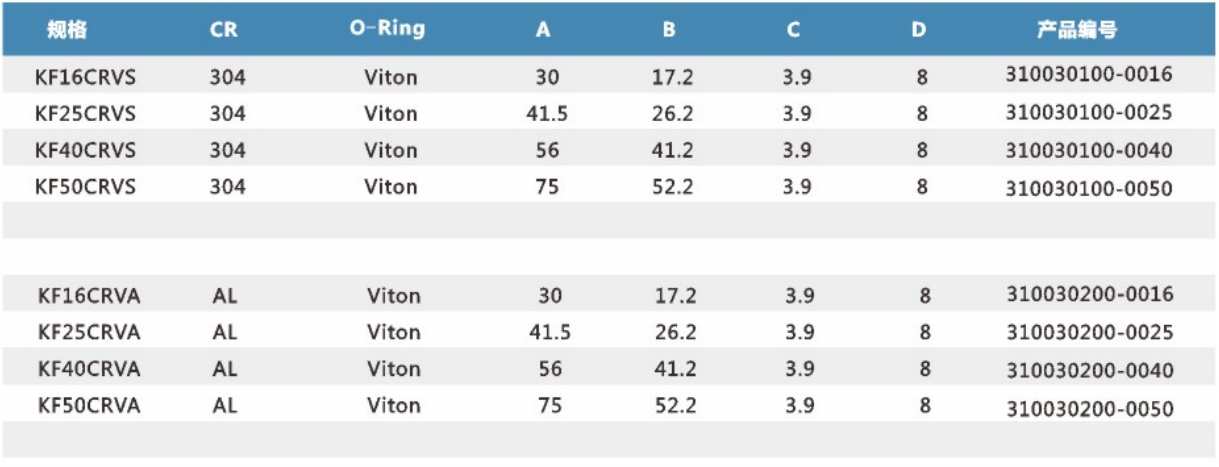Select product number 310030100-0025
Screen dimensions: 1219x467
pyautogui.click(x=1089, y=112)
